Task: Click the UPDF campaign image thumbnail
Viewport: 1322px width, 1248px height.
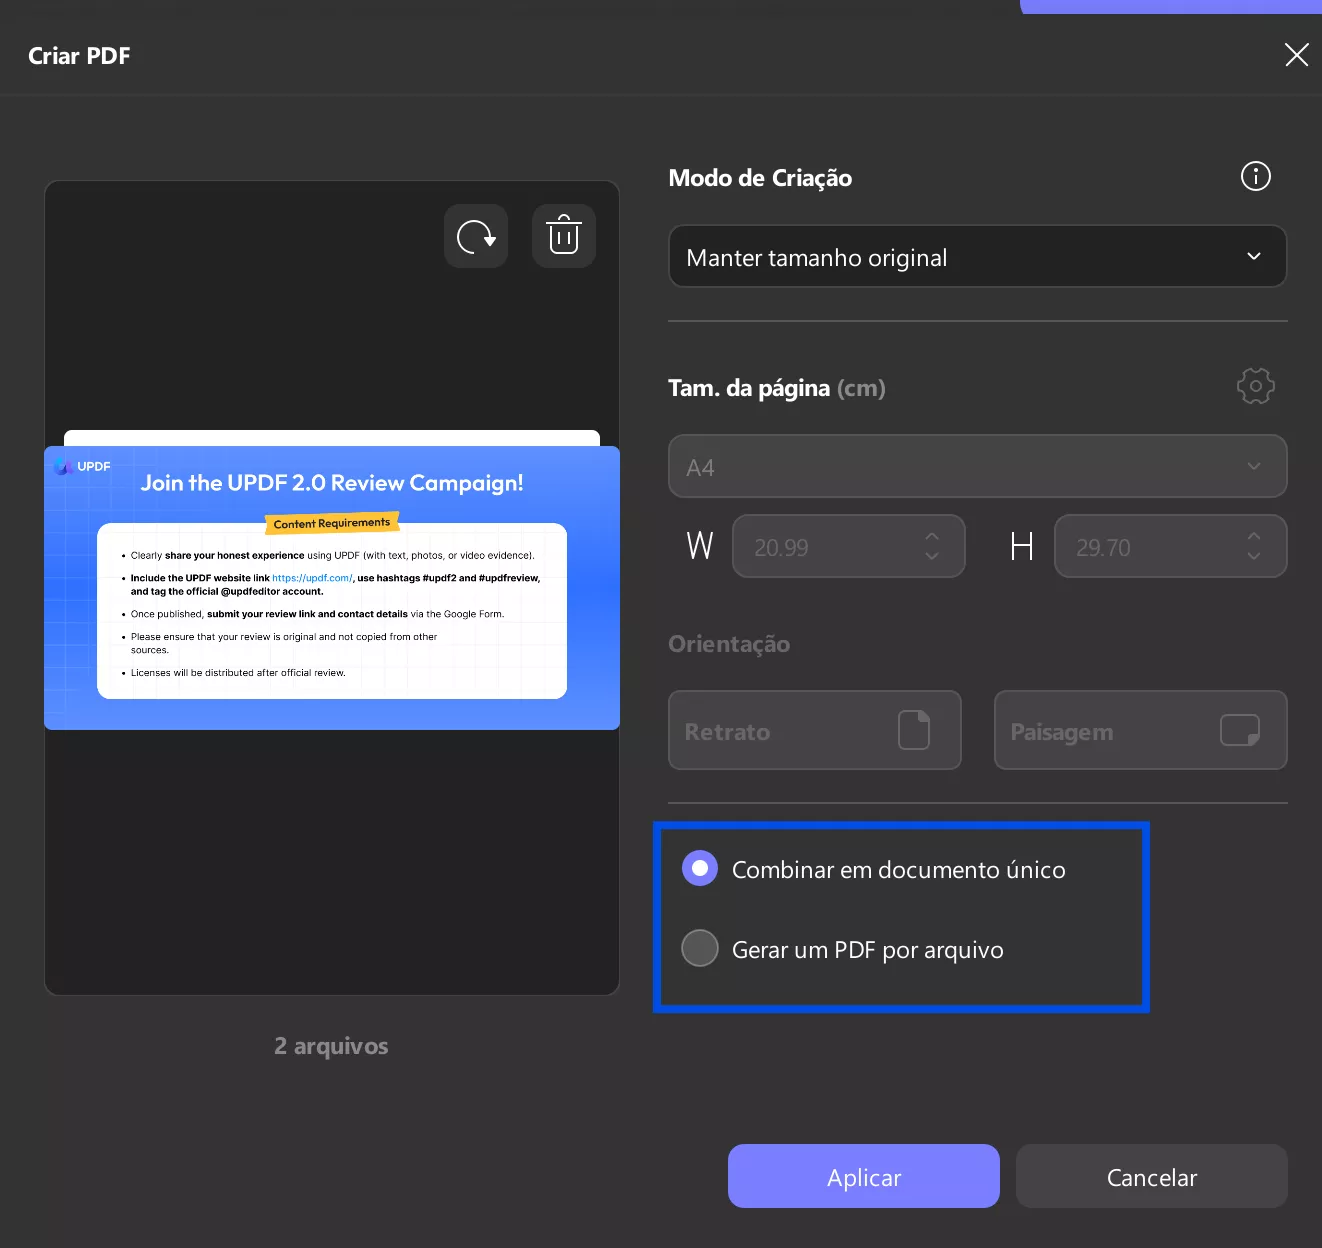Action: (331, 587)
